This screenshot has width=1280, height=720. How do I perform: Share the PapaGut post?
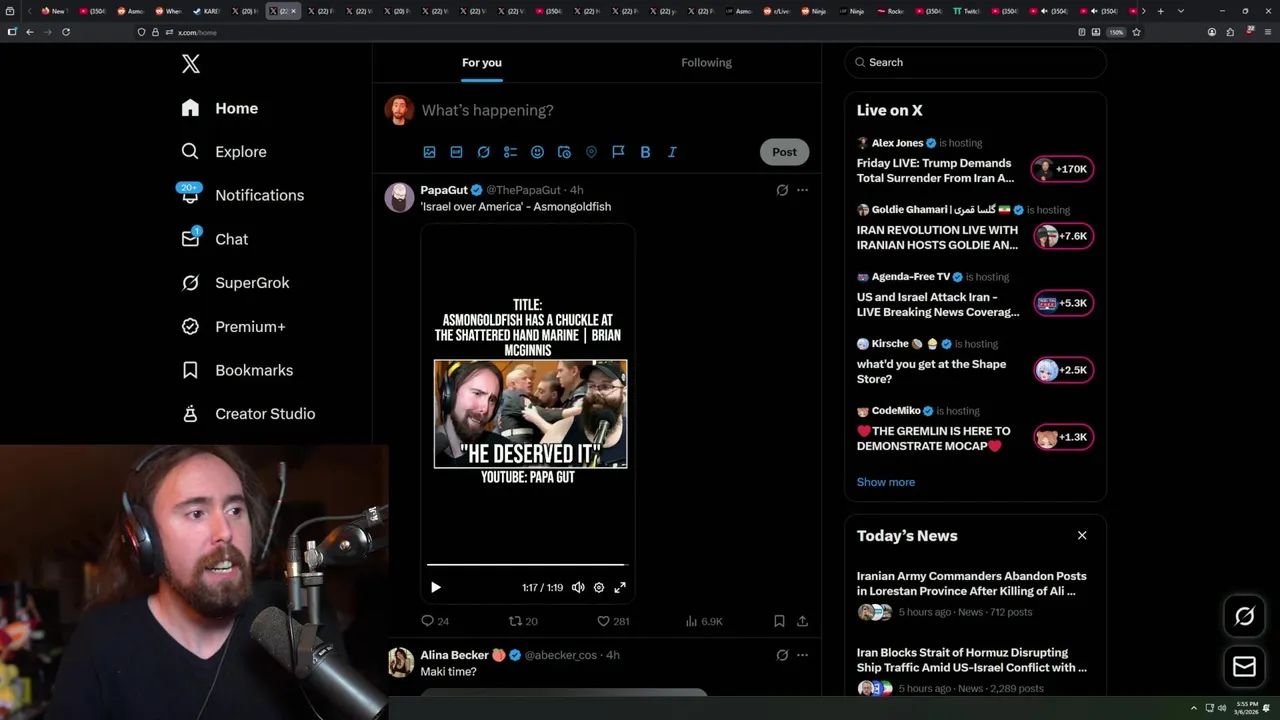click(x=802, y=621)
